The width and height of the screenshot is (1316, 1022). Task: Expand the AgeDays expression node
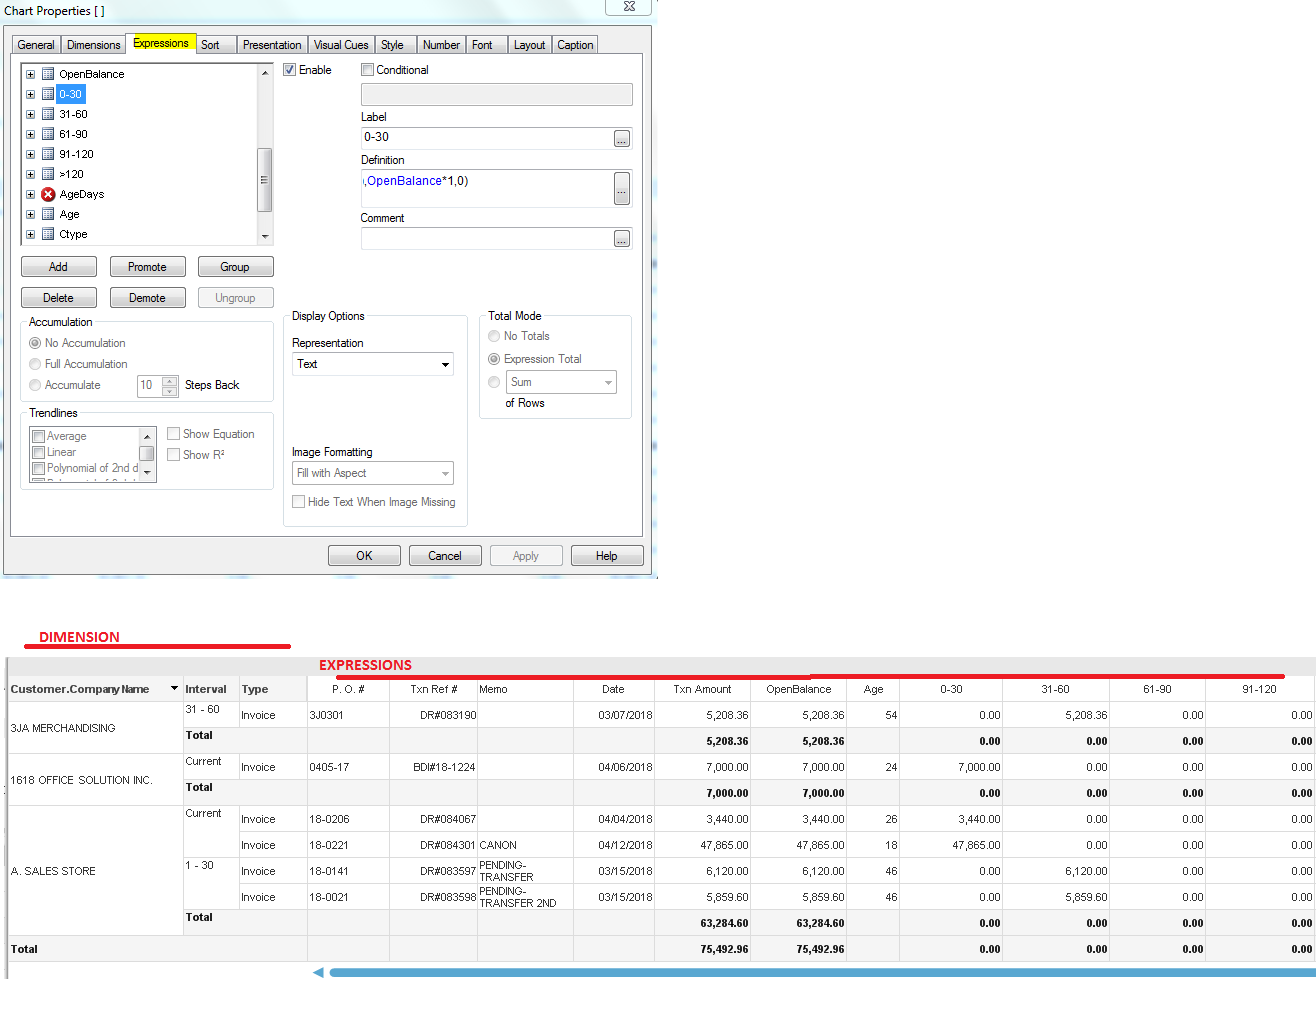tap(30, 194)
